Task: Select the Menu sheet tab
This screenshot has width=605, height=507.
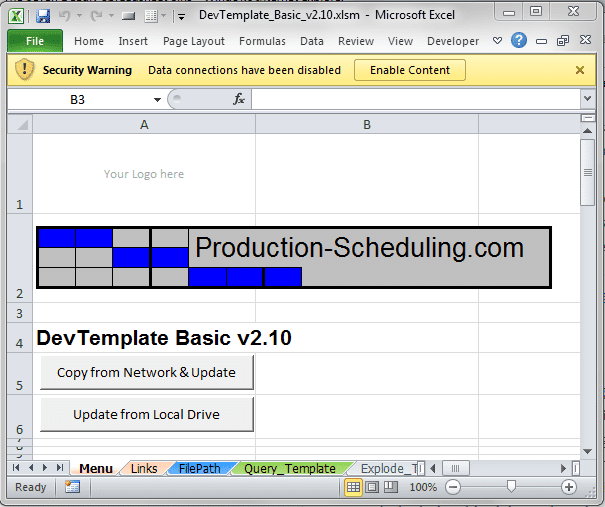Action: click(96, 468)
